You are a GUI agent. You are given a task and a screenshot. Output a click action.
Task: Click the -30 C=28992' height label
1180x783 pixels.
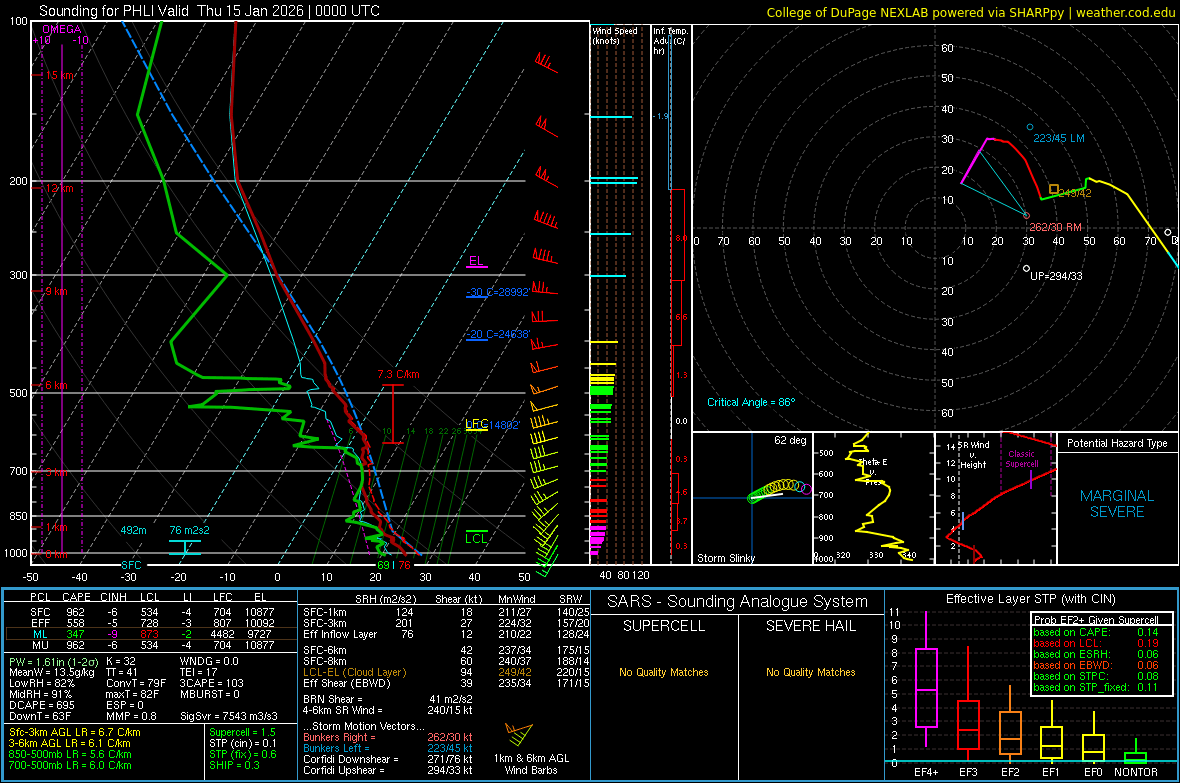[497, 292]
